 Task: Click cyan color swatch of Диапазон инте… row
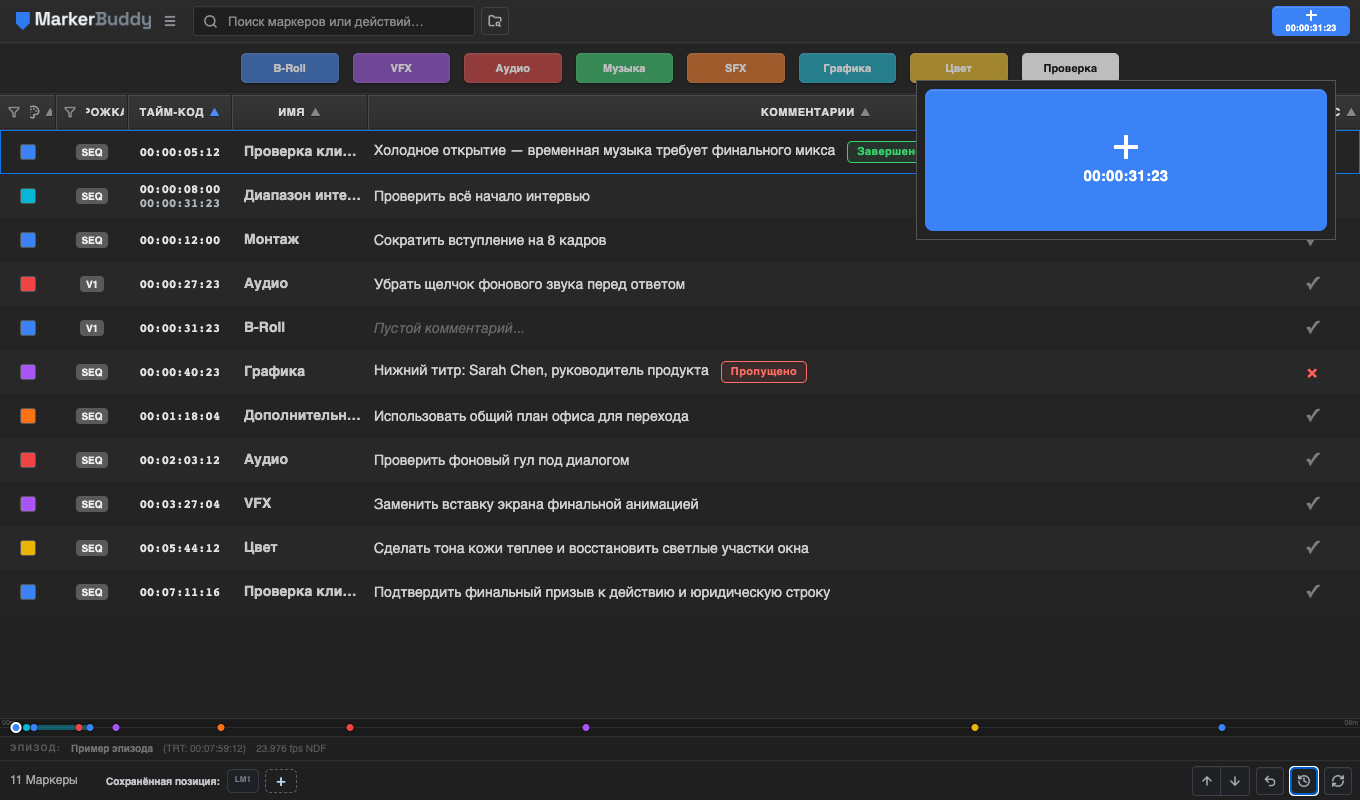point(28,196)
